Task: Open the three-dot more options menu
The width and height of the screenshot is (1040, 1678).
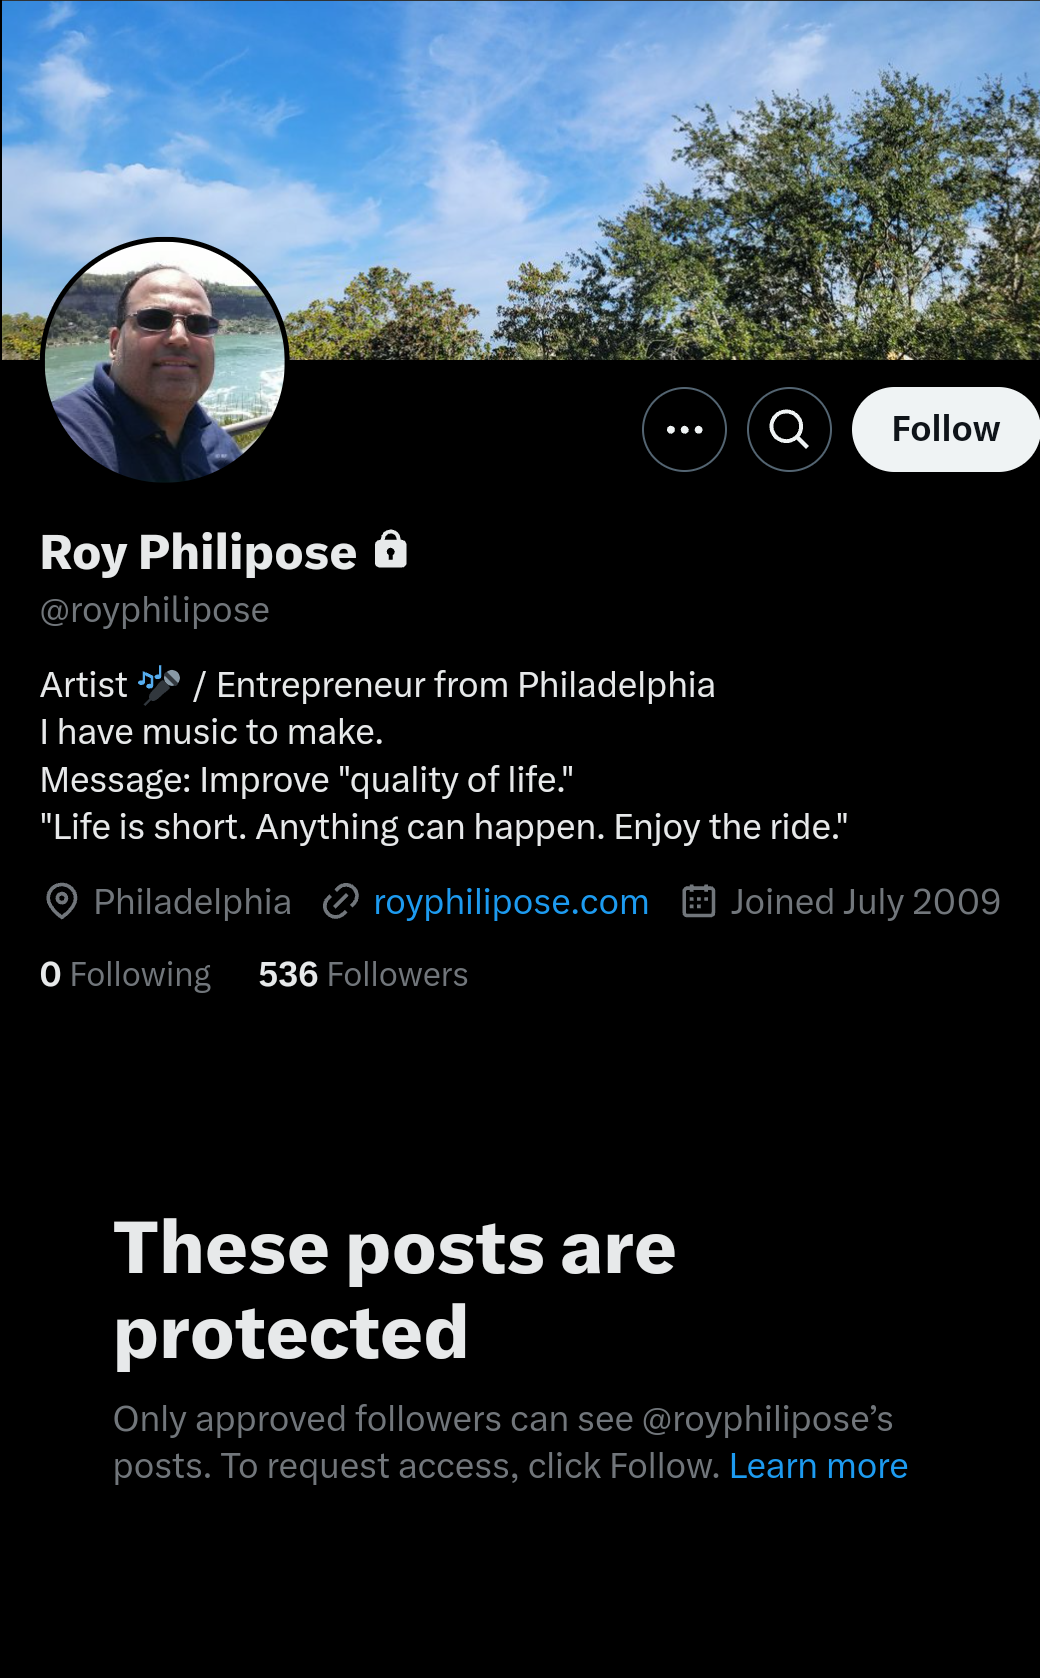Action: (684, 430)
